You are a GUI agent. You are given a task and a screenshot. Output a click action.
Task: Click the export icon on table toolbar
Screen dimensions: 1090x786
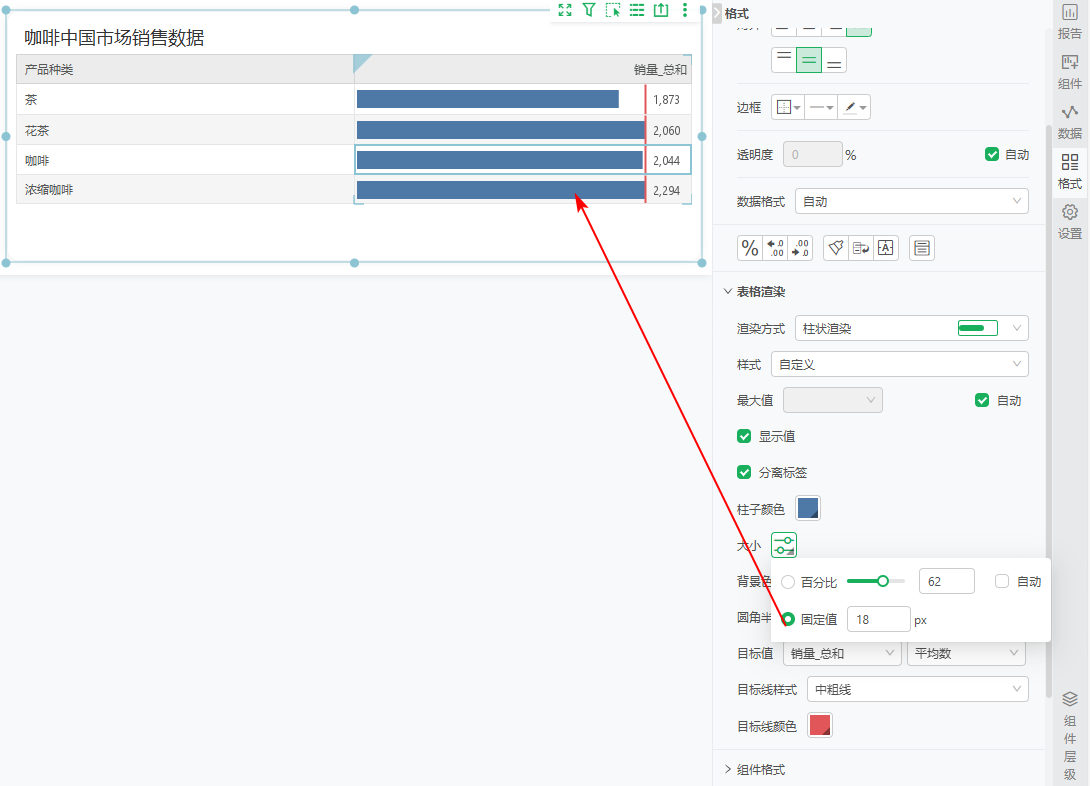[661, 10]
